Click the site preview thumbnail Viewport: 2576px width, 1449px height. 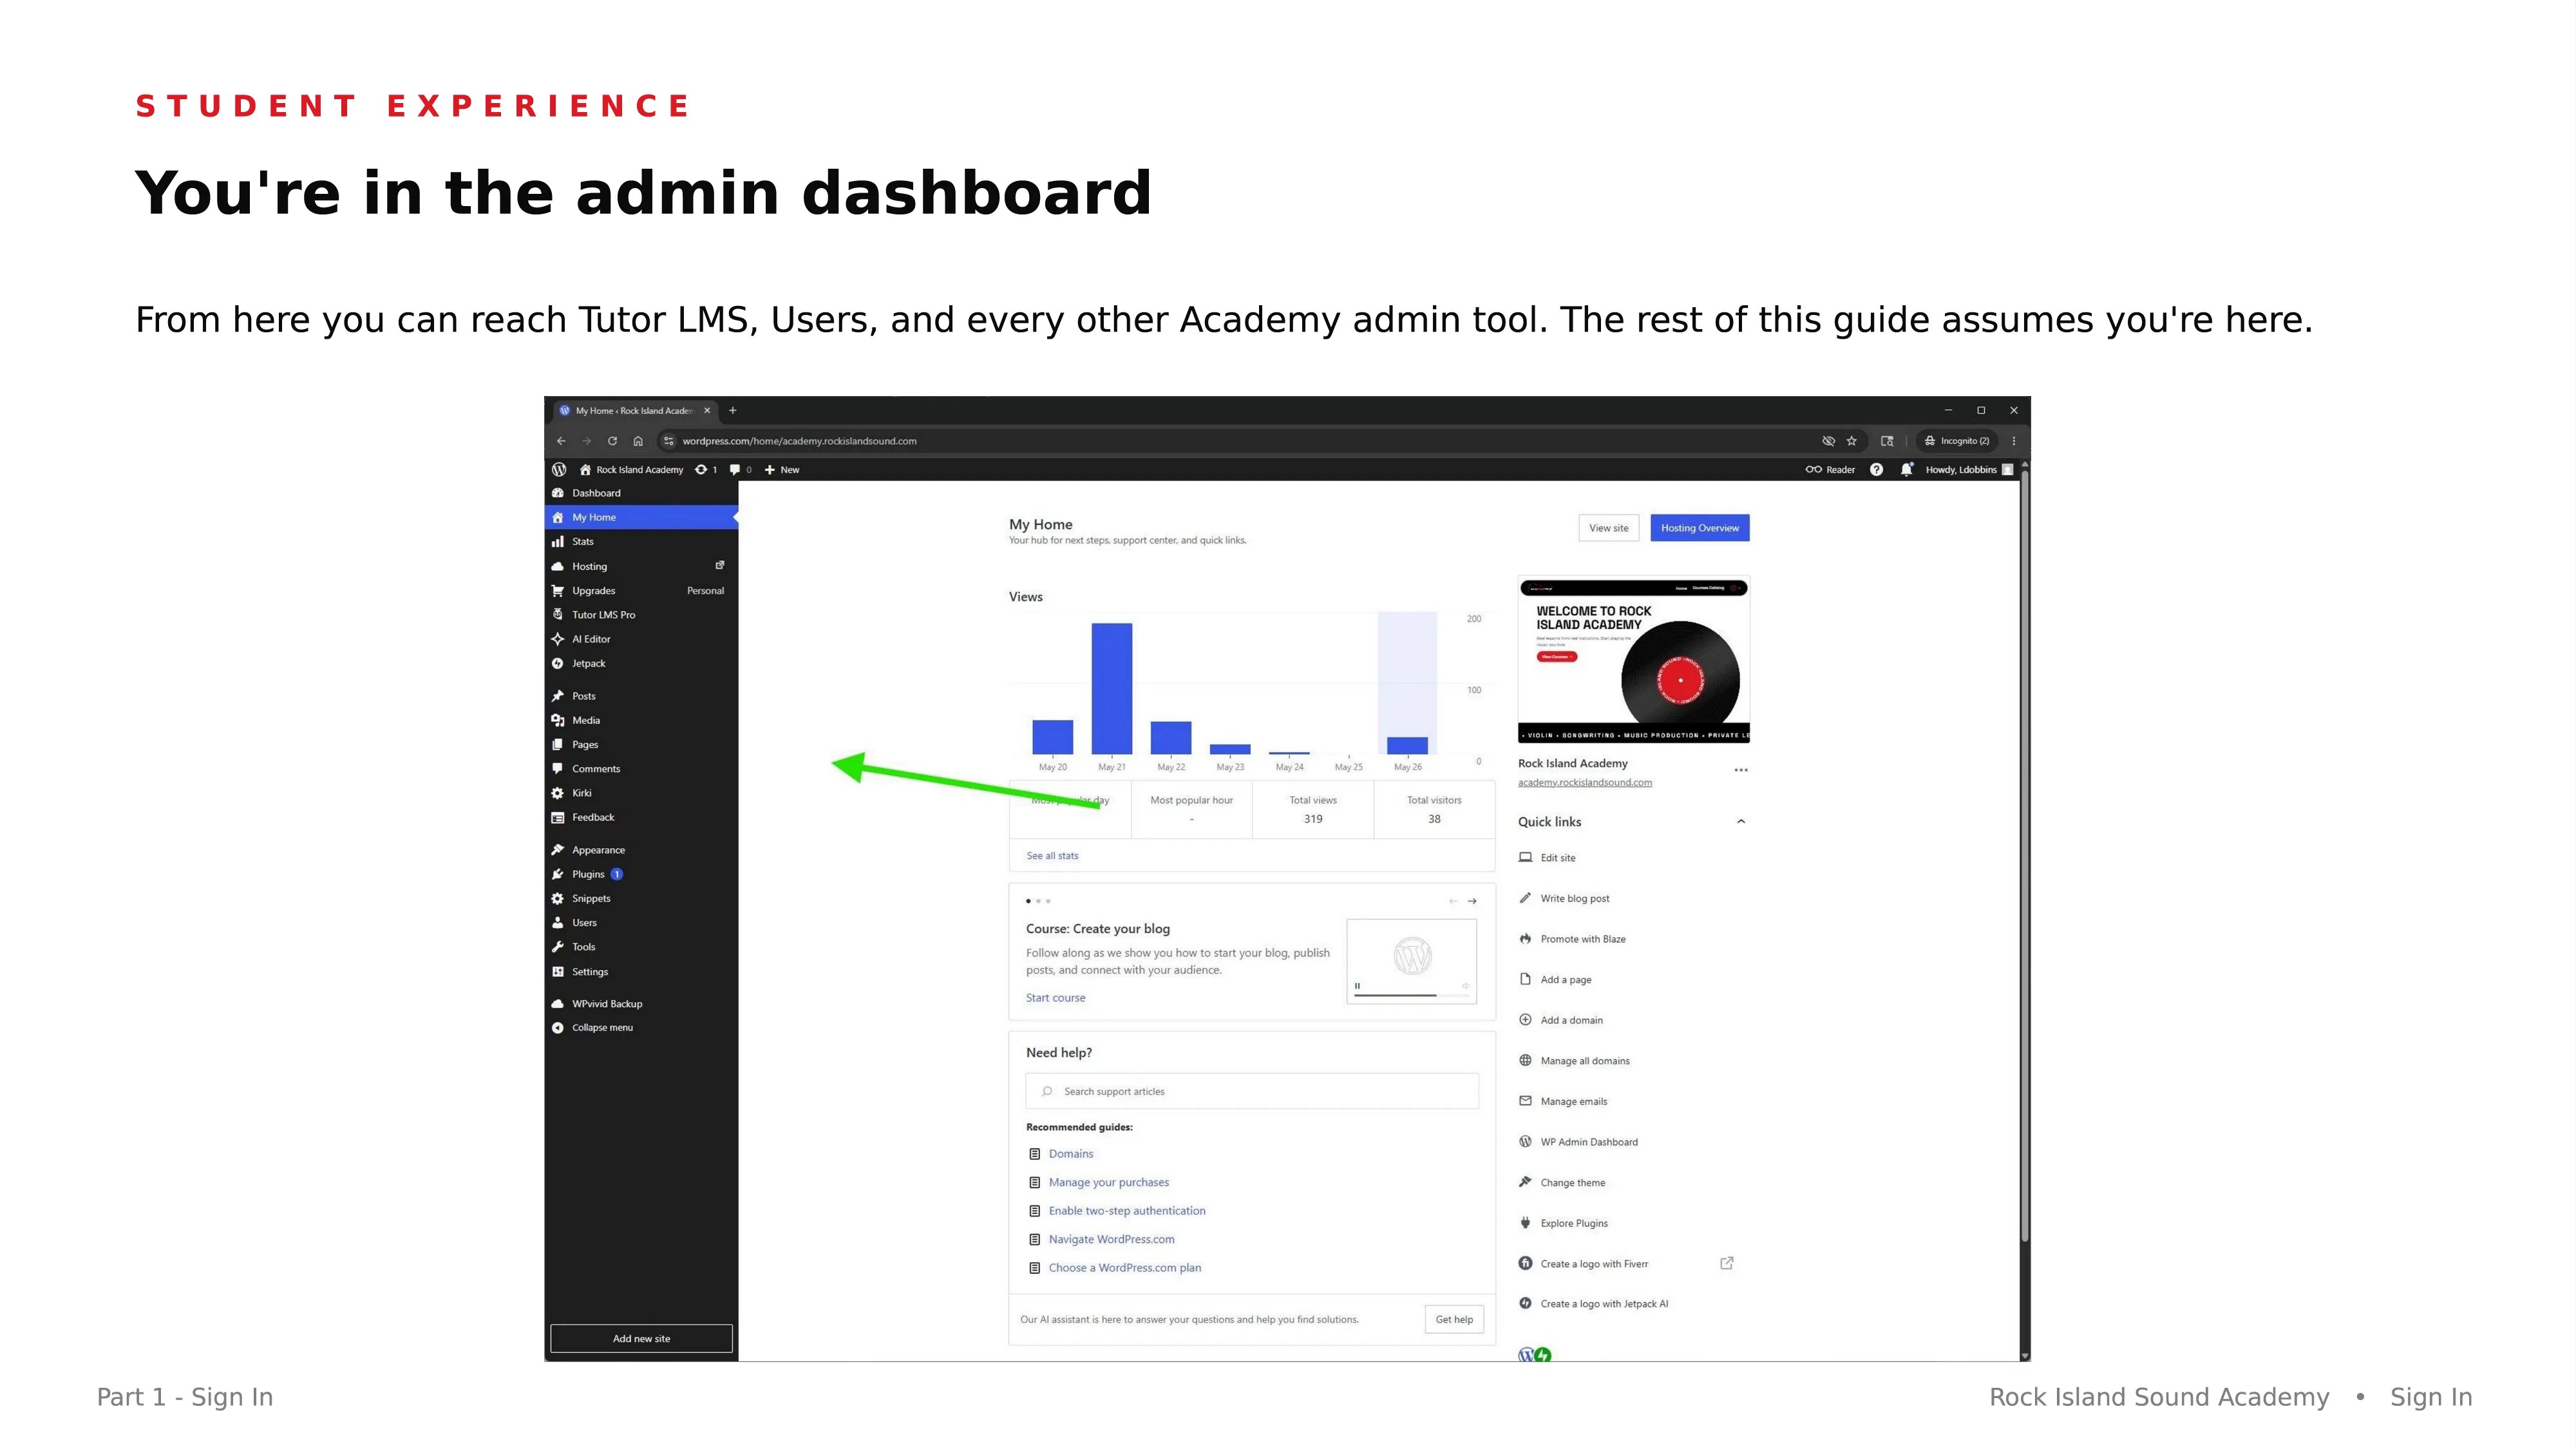click(1634, 660)
